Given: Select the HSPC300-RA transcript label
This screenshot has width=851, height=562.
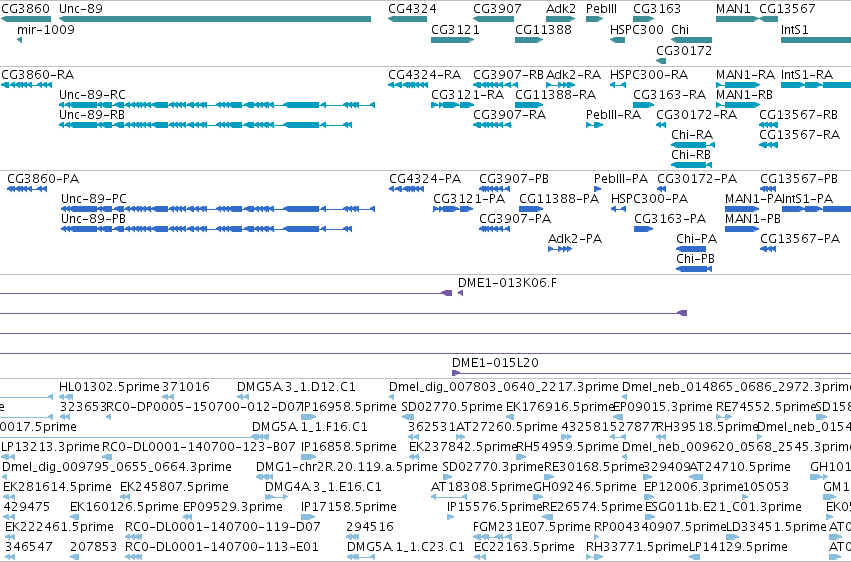Looking at the screenshot, I should pyautogui.click(x=649, y=74).
